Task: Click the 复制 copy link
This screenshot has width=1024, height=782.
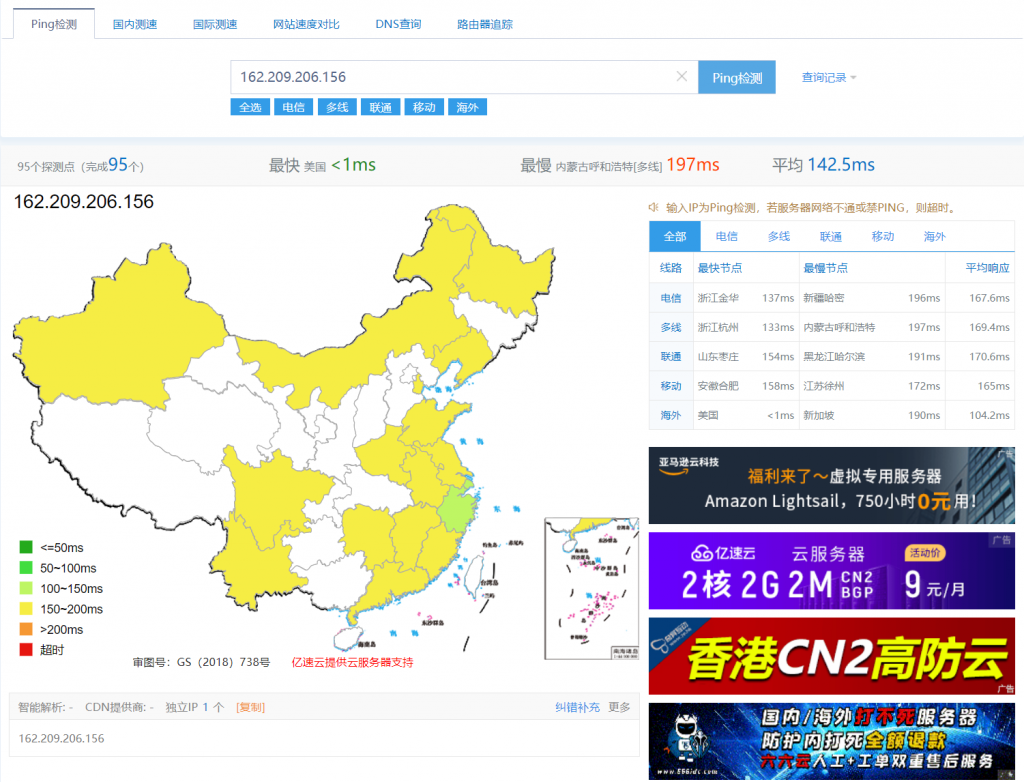Action: (x=250, y=707)
